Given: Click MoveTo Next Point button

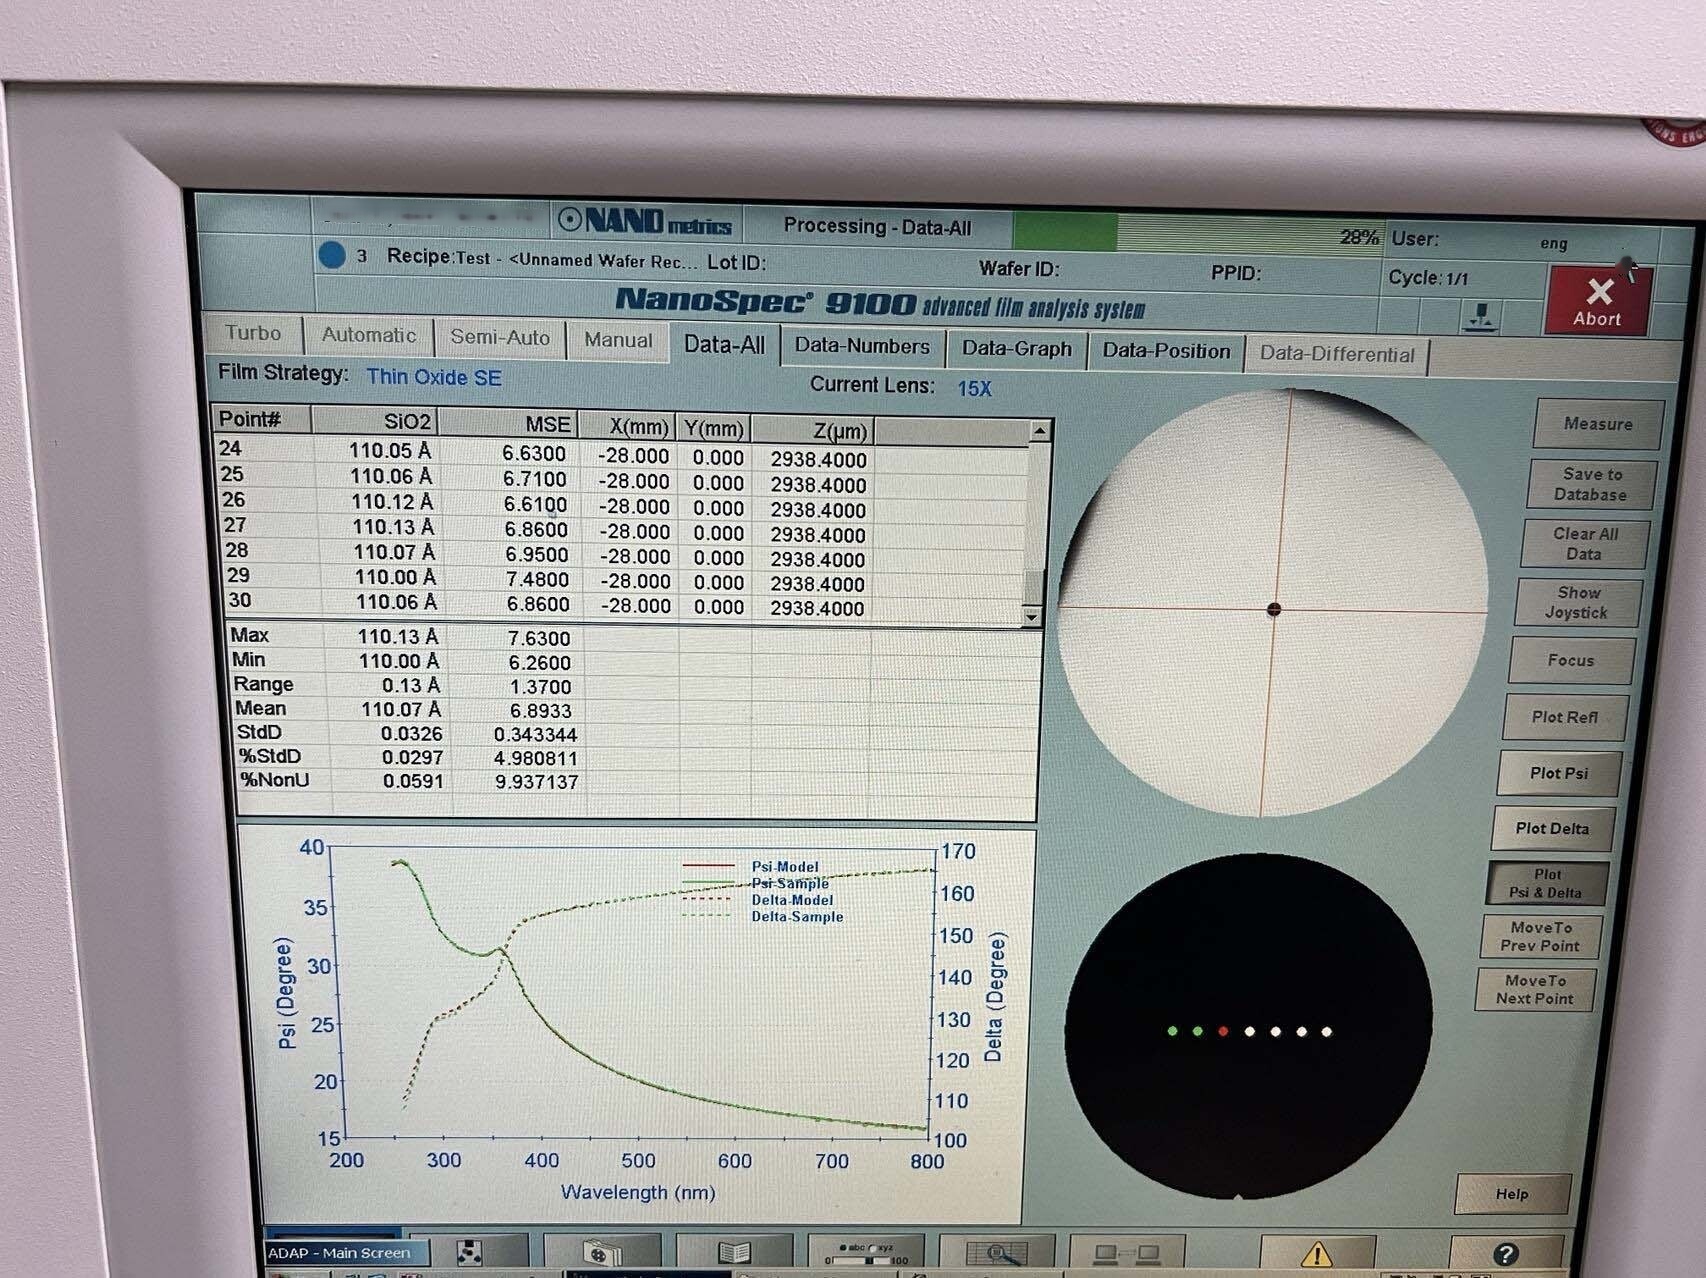Looking at the screenshot, I should click(x=1535, y=990).
